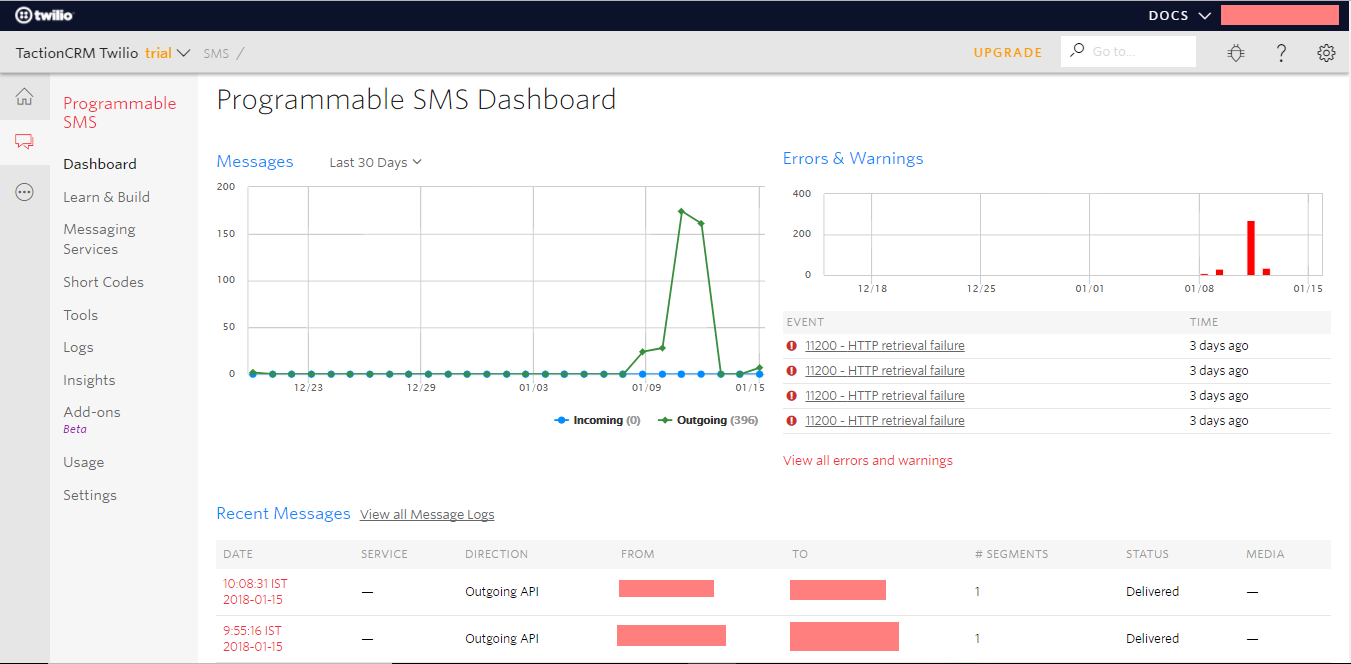Open the settings gear icon
Image resolution: width=1351 pixels, height=664 pixels.
coord(1326,53)
